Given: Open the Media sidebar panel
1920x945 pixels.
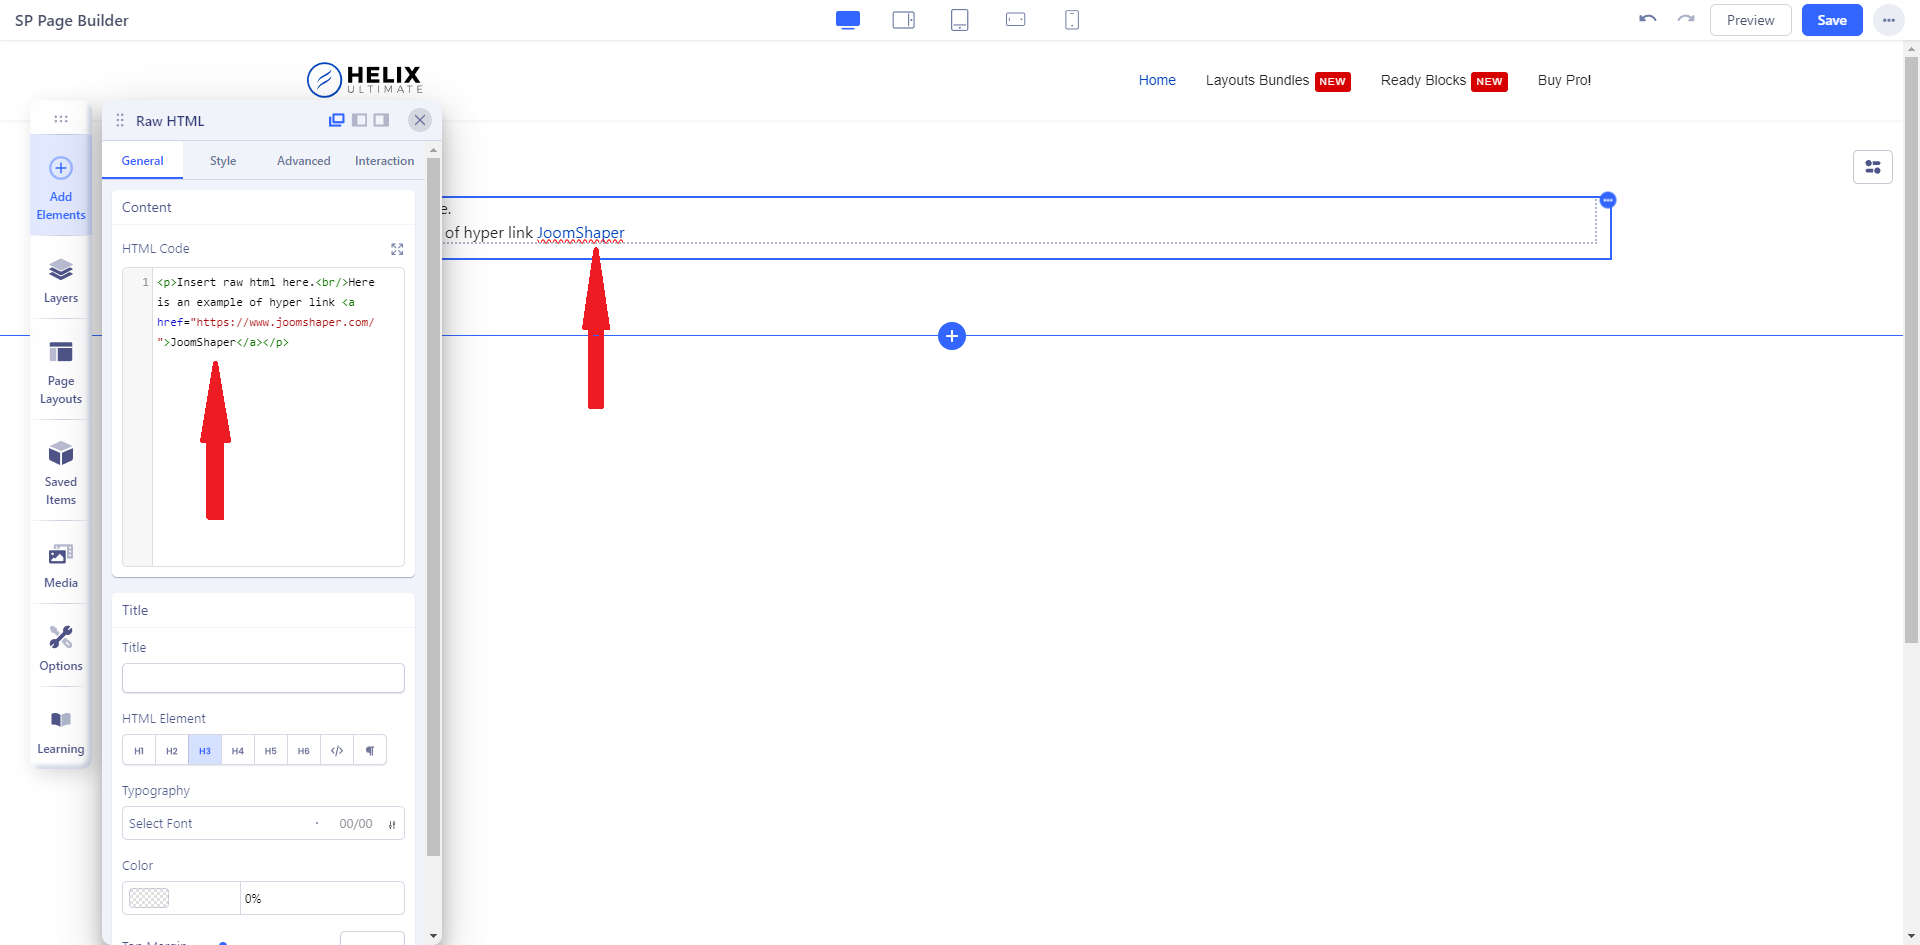Looking at the screenshot, I should click(61, 566).
